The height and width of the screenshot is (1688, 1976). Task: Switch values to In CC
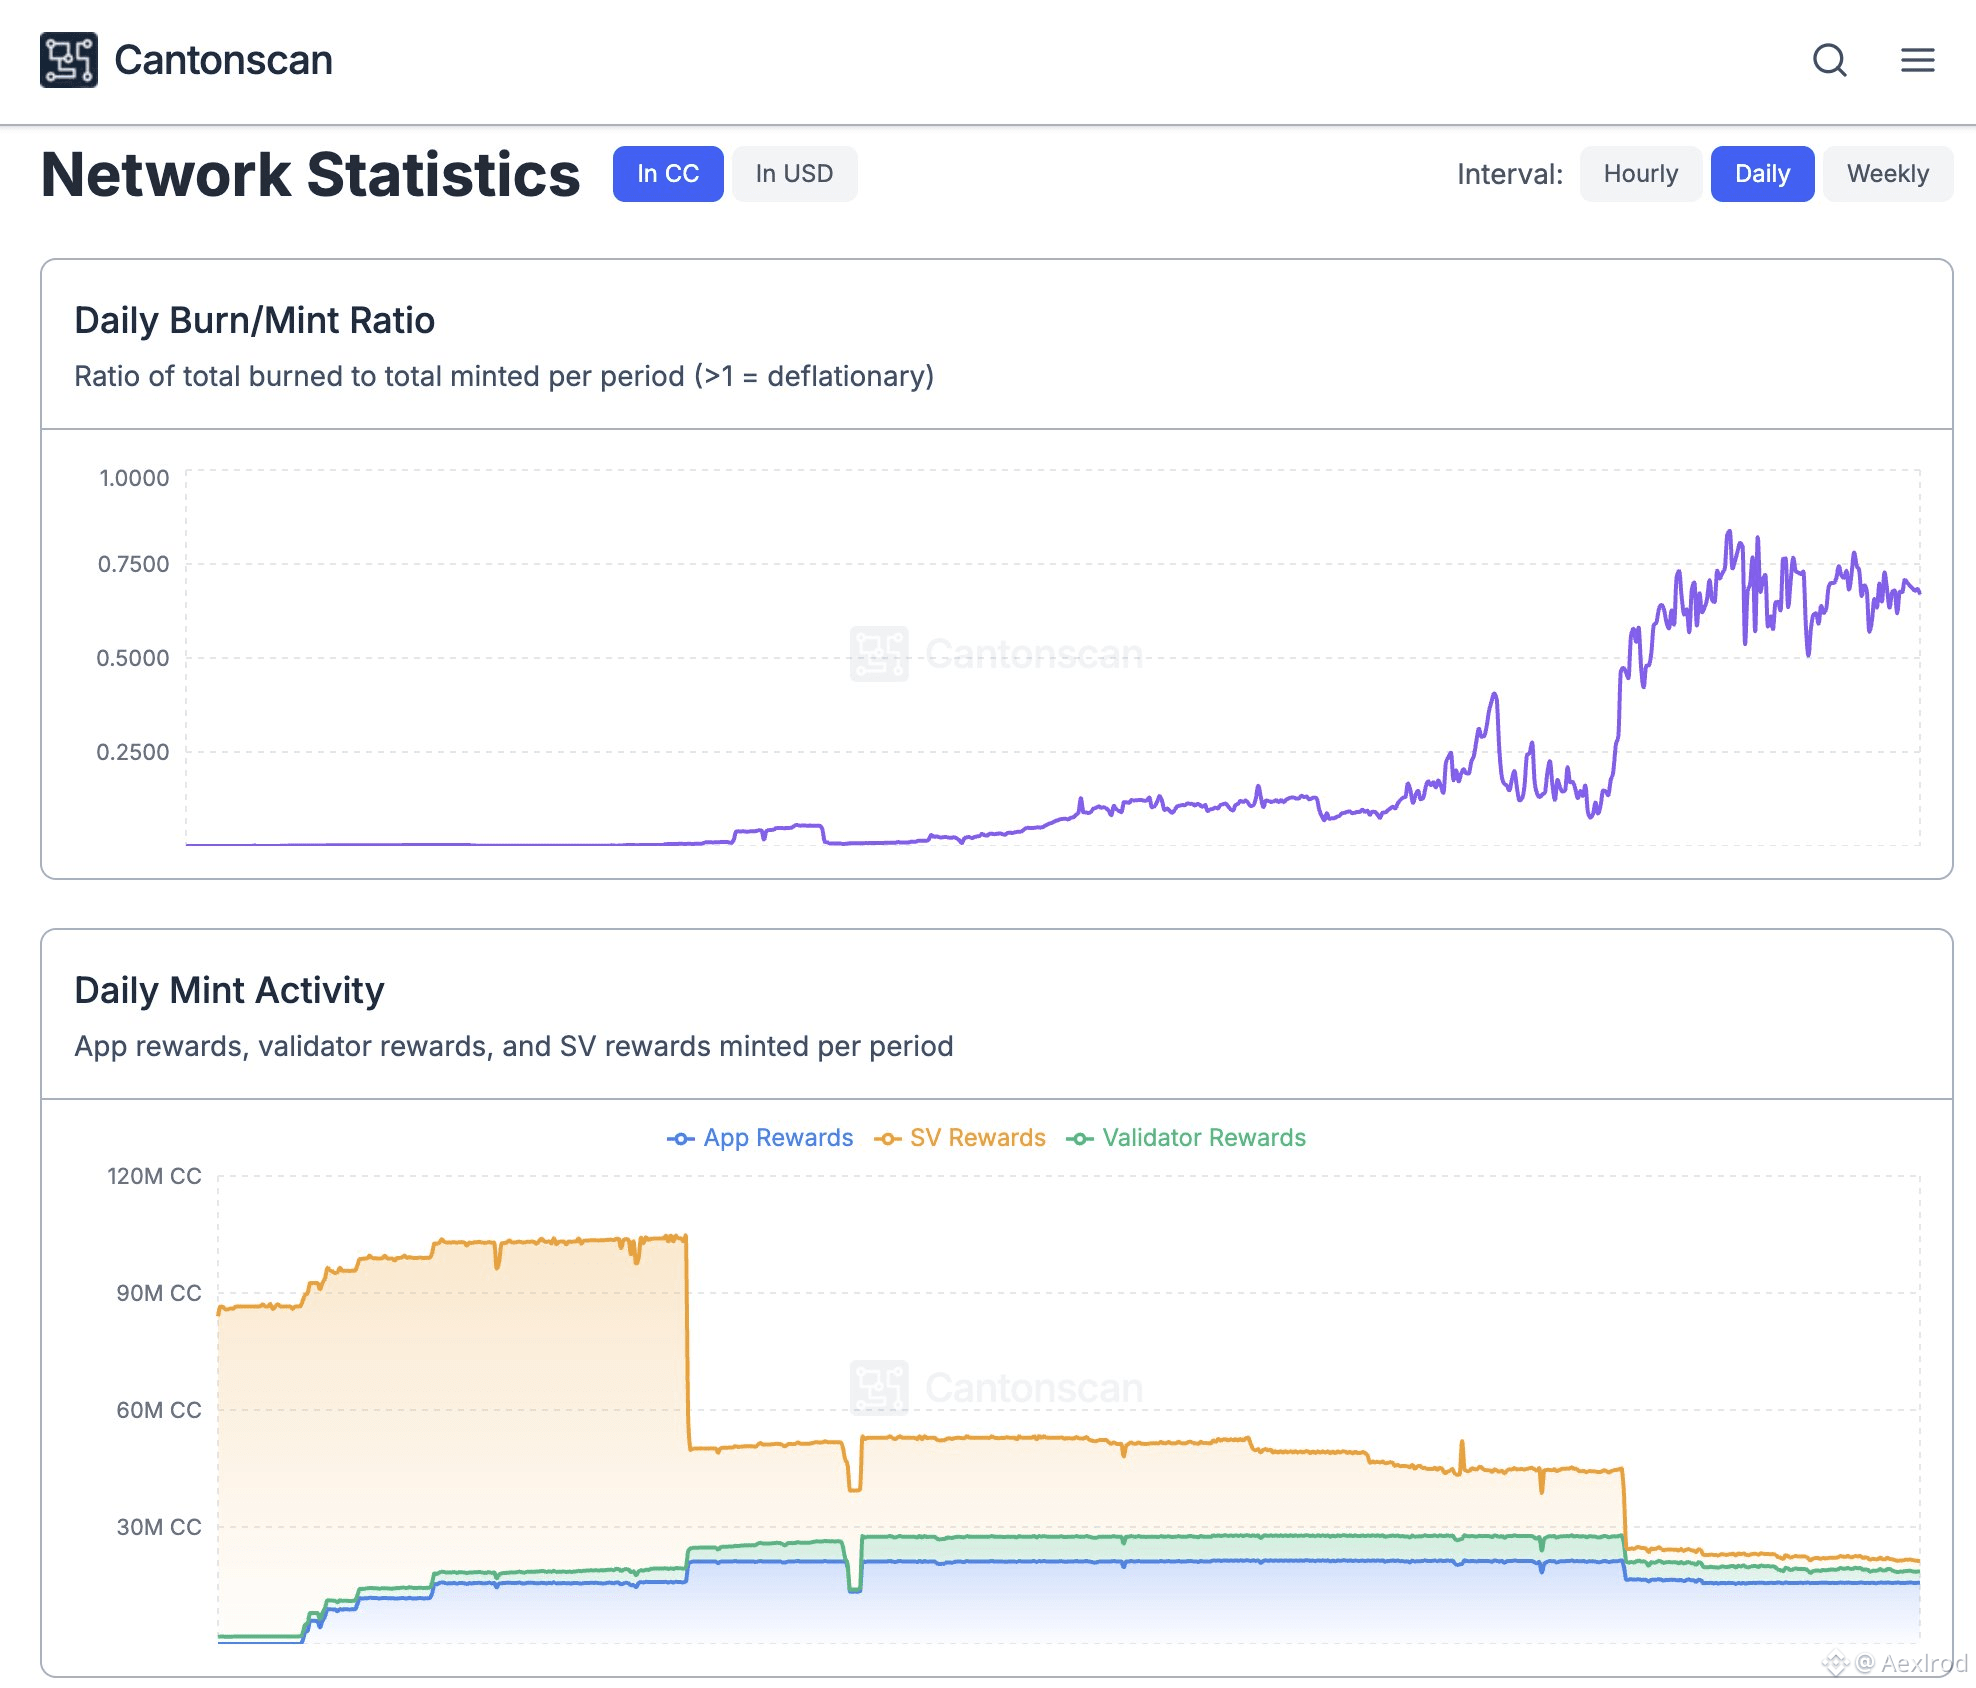pyautogui.click(x=668, y=174)
